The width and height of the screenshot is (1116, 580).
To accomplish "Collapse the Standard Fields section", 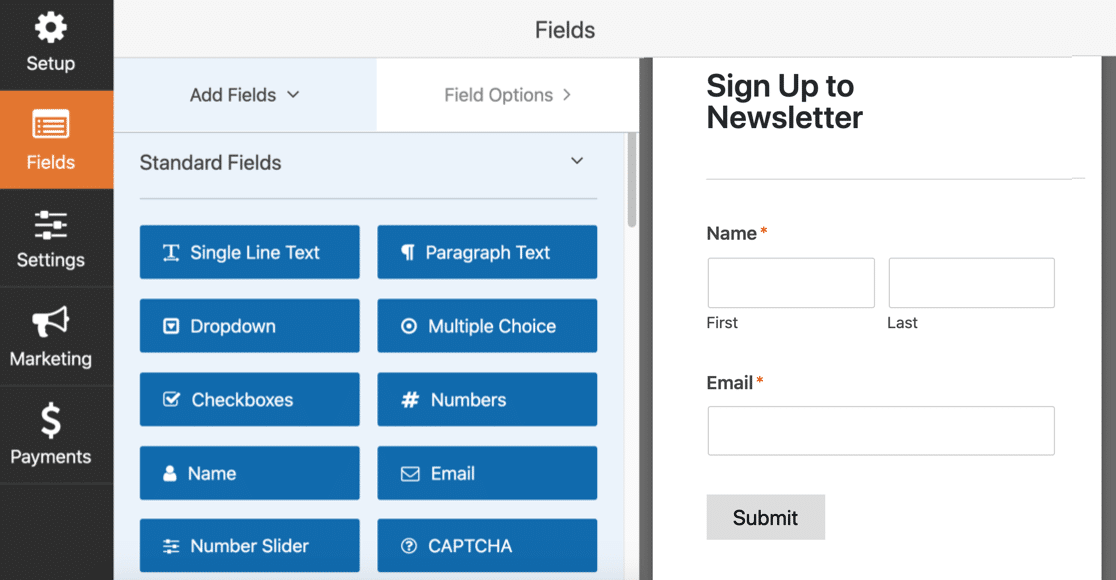I will (577, 161).
